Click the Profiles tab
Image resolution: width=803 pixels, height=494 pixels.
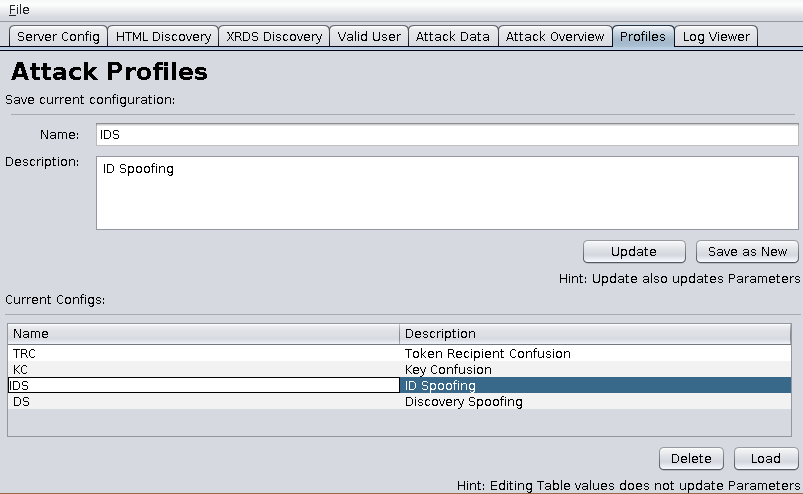click(x=643, y=37)
